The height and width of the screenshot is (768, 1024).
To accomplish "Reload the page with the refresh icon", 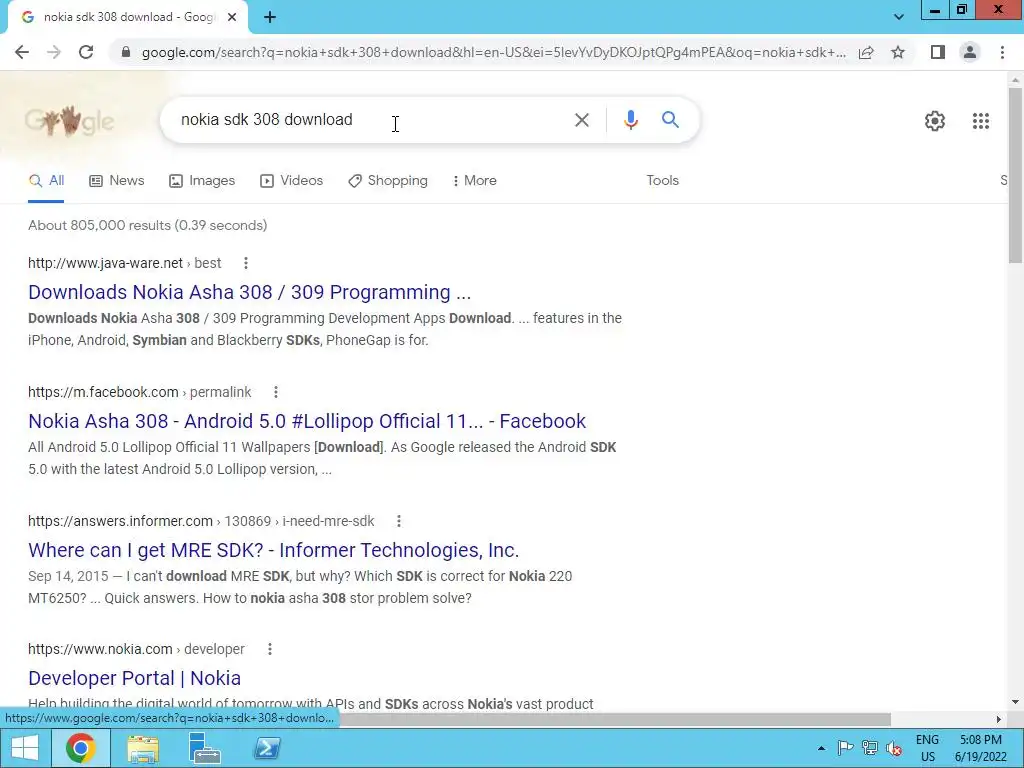I will point(86,52).
